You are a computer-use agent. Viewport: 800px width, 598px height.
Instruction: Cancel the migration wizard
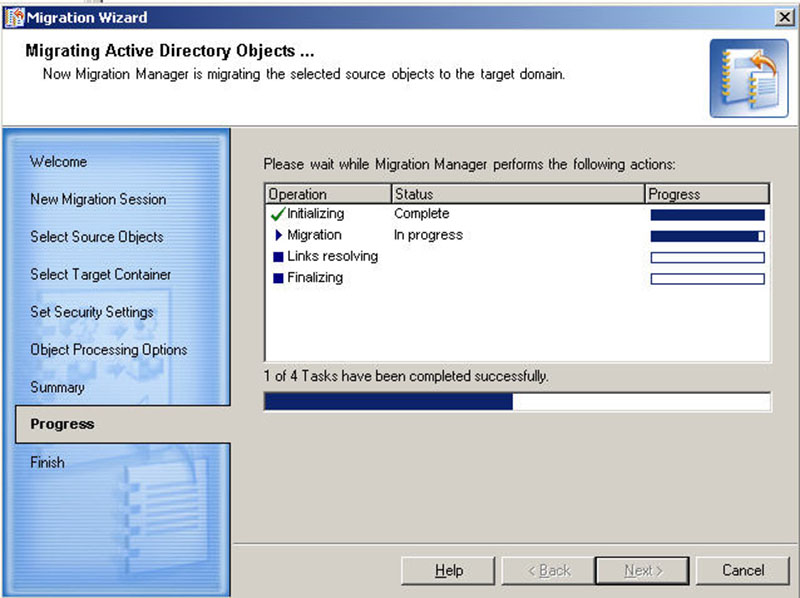click(743, 570)
